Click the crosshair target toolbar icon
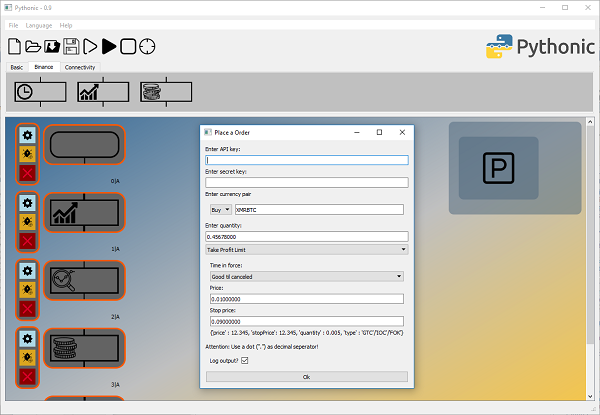600x415 pixels. (147, 46)
